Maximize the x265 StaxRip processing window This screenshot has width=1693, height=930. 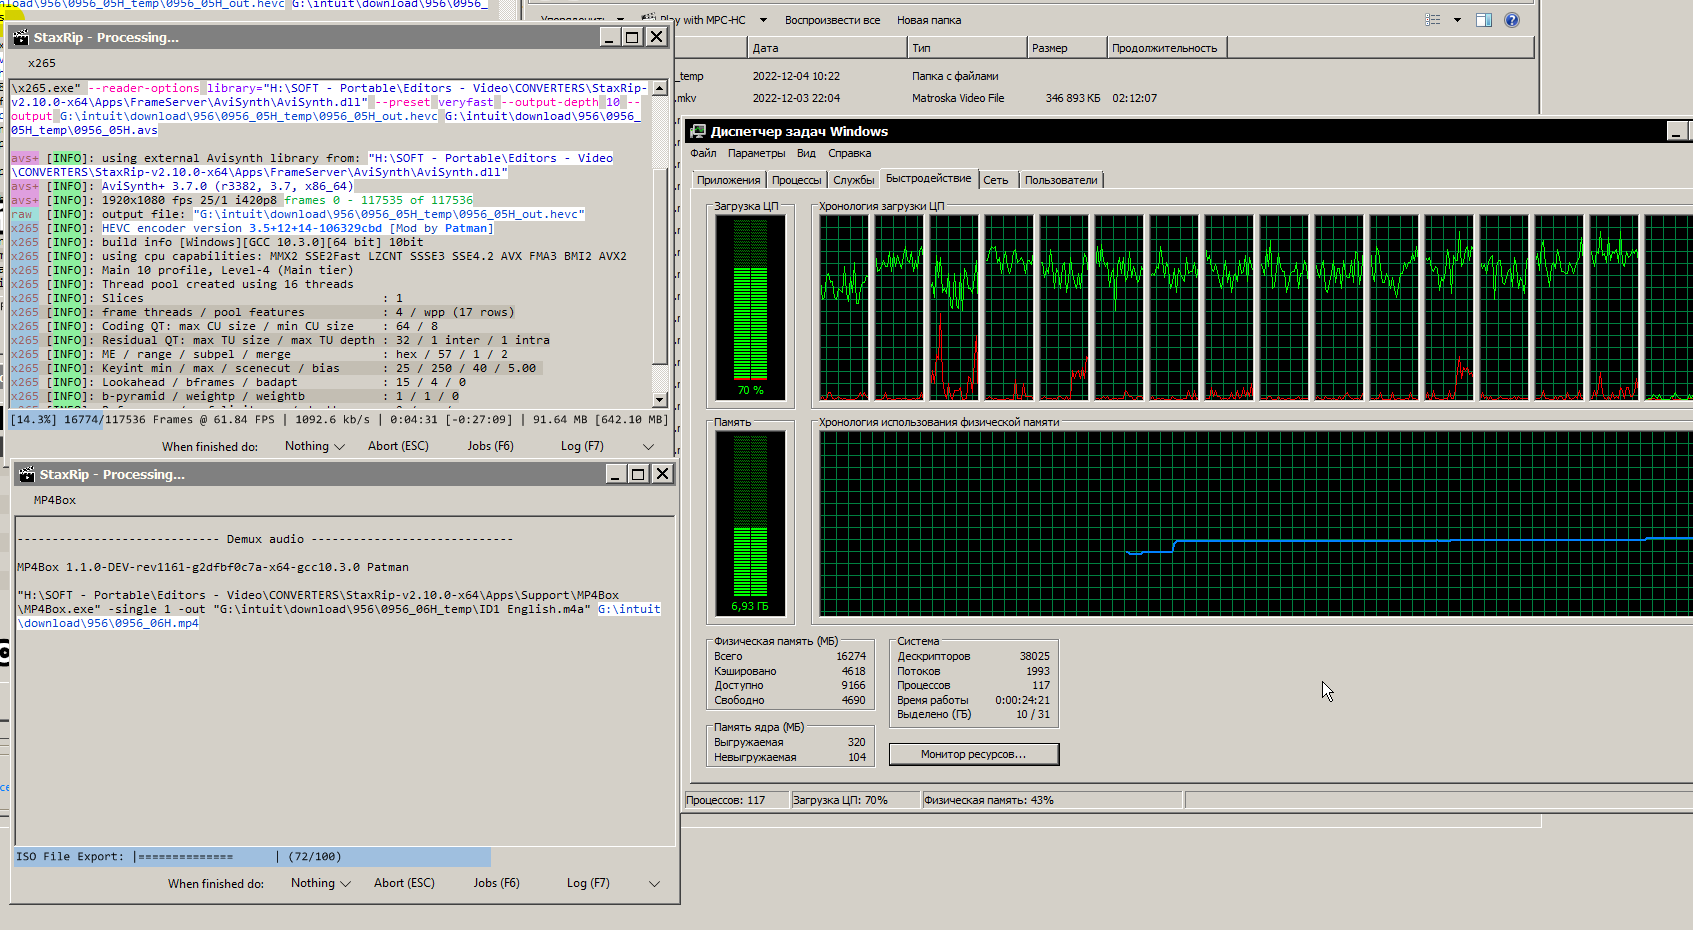(632, 37)
